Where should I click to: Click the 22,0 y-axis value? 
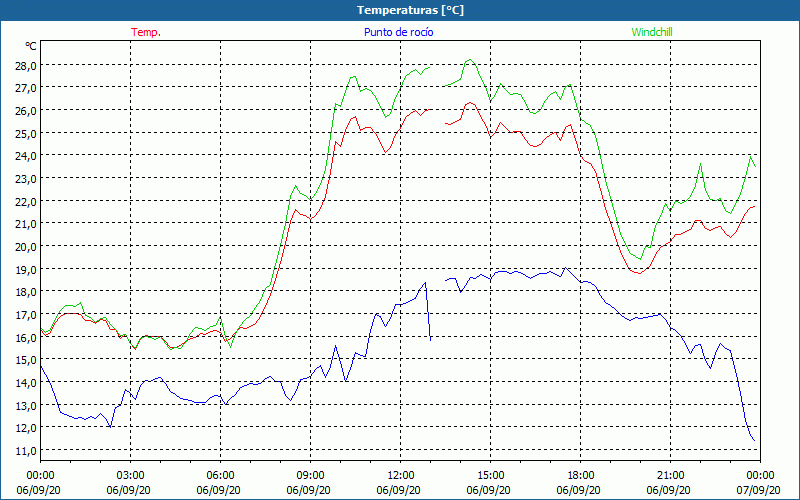(27, 201)
